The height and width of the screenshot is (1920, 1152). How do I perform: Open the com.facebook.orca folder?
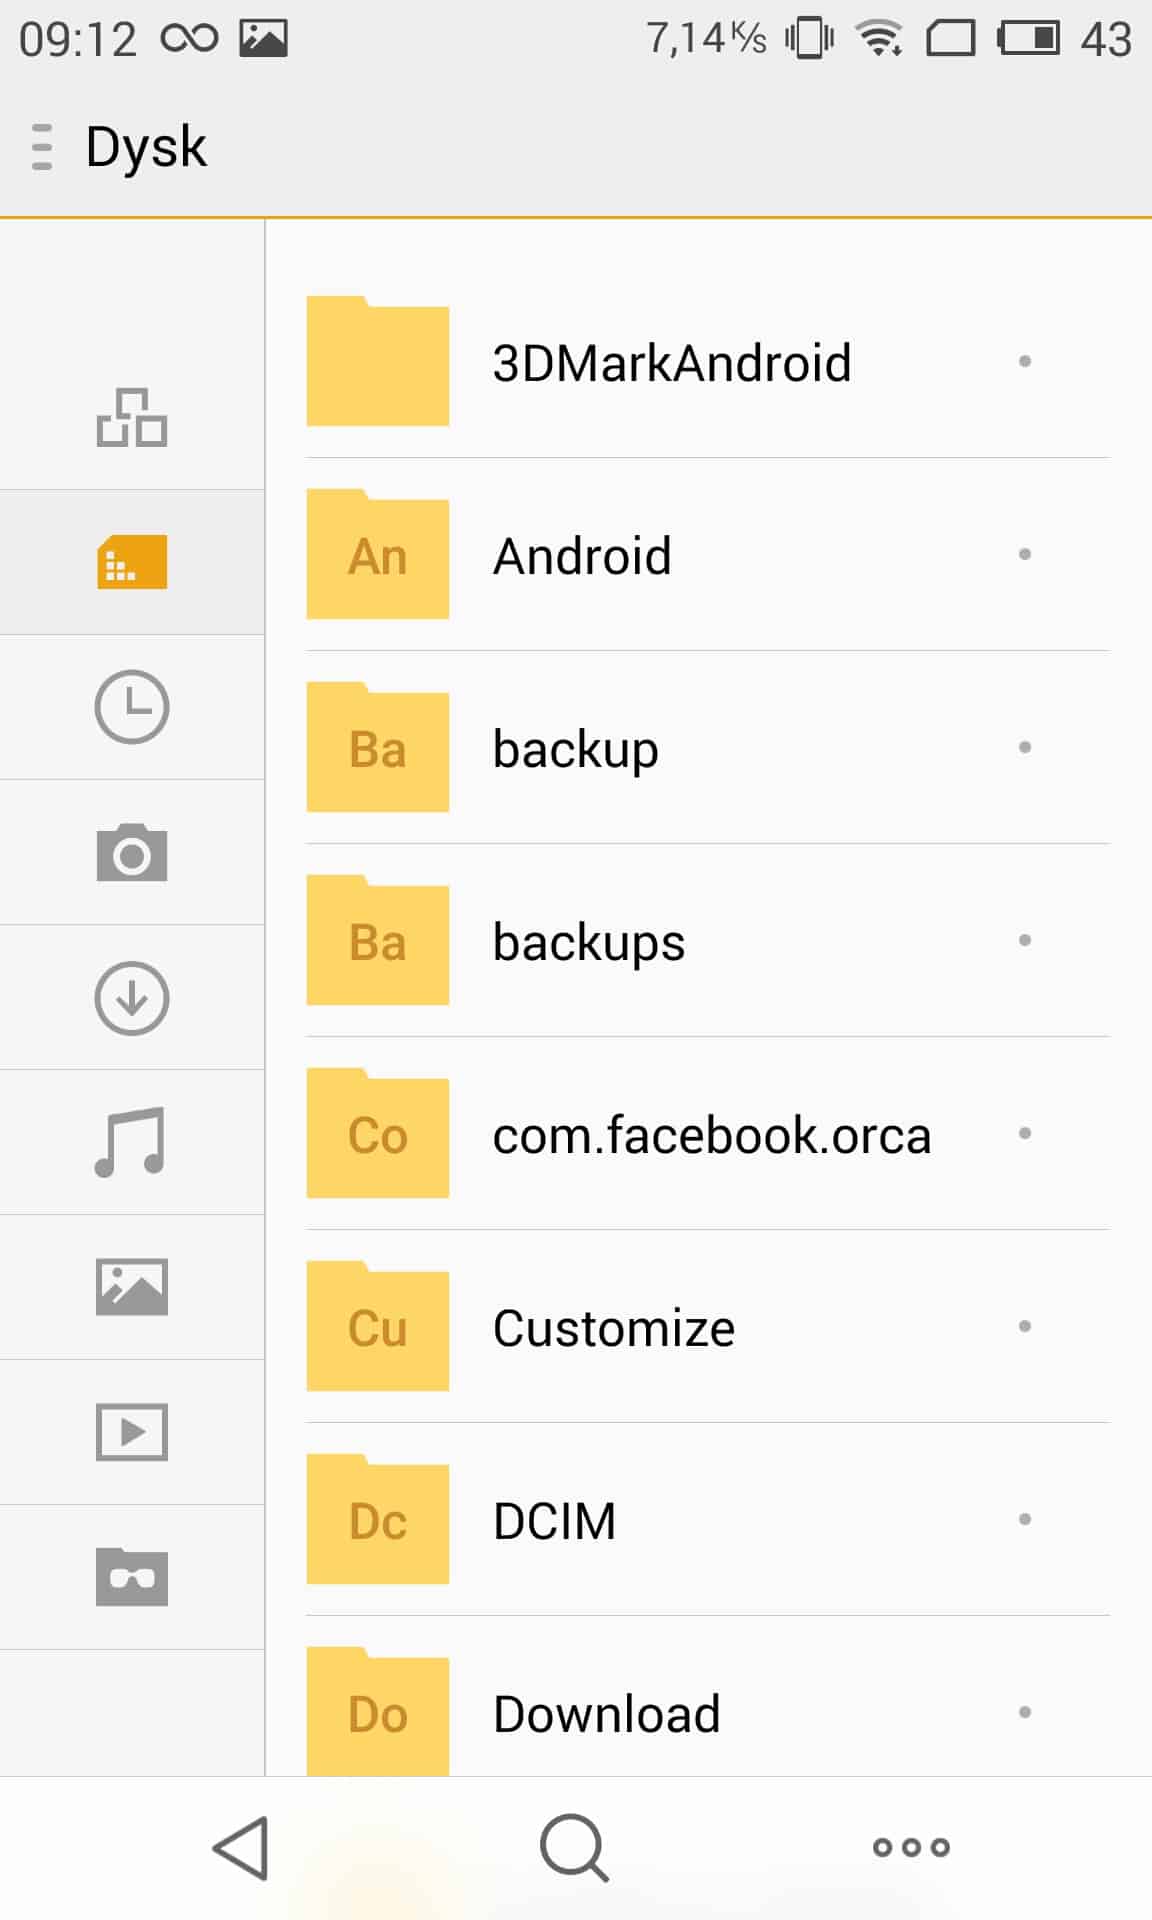[x=711, y=1135]
